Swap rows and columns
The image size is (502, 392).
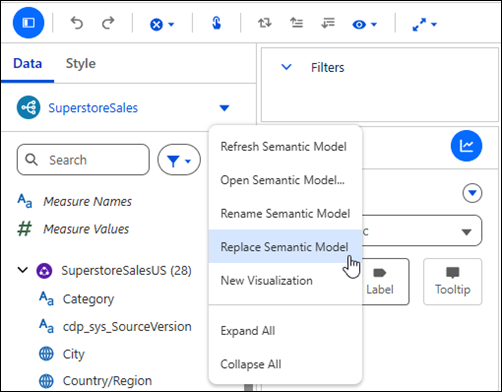pyautogui.click(x=265, y=23)
